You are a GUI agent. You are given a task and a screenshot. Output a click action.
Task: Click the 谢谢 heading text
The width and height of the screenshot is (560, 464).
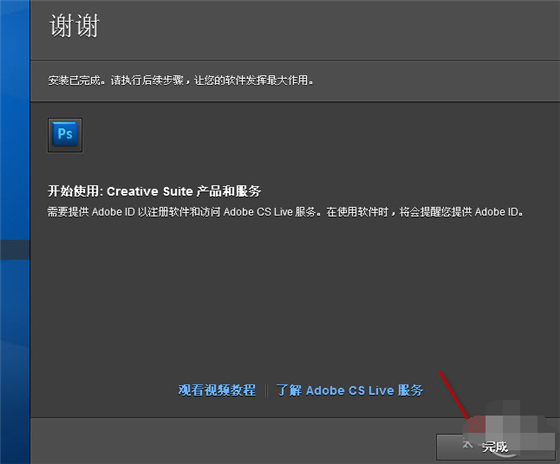pos(74,26)
